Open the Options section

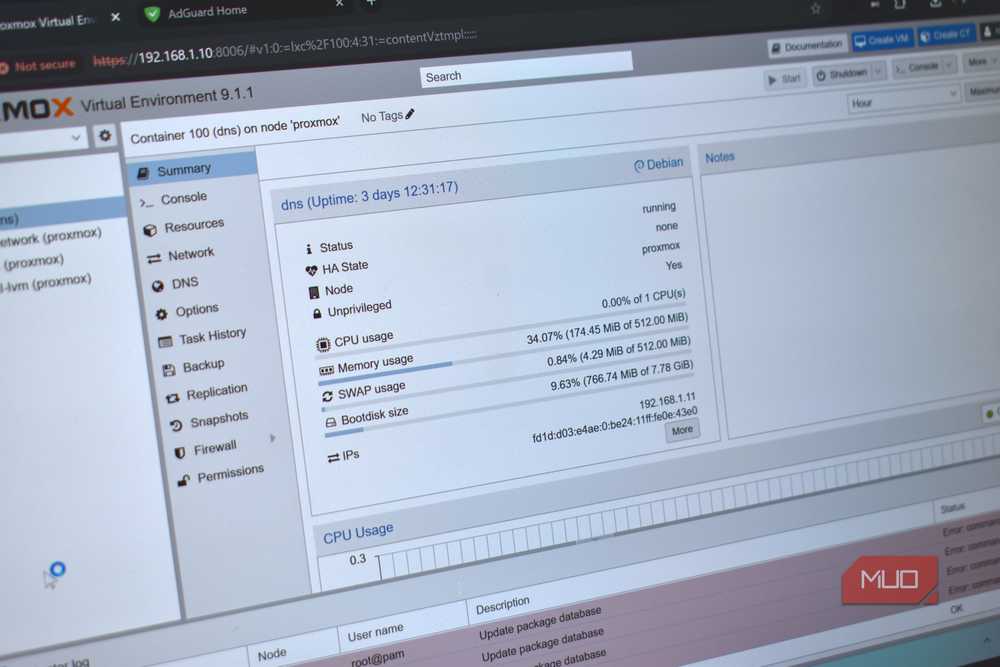click(196, 311)
